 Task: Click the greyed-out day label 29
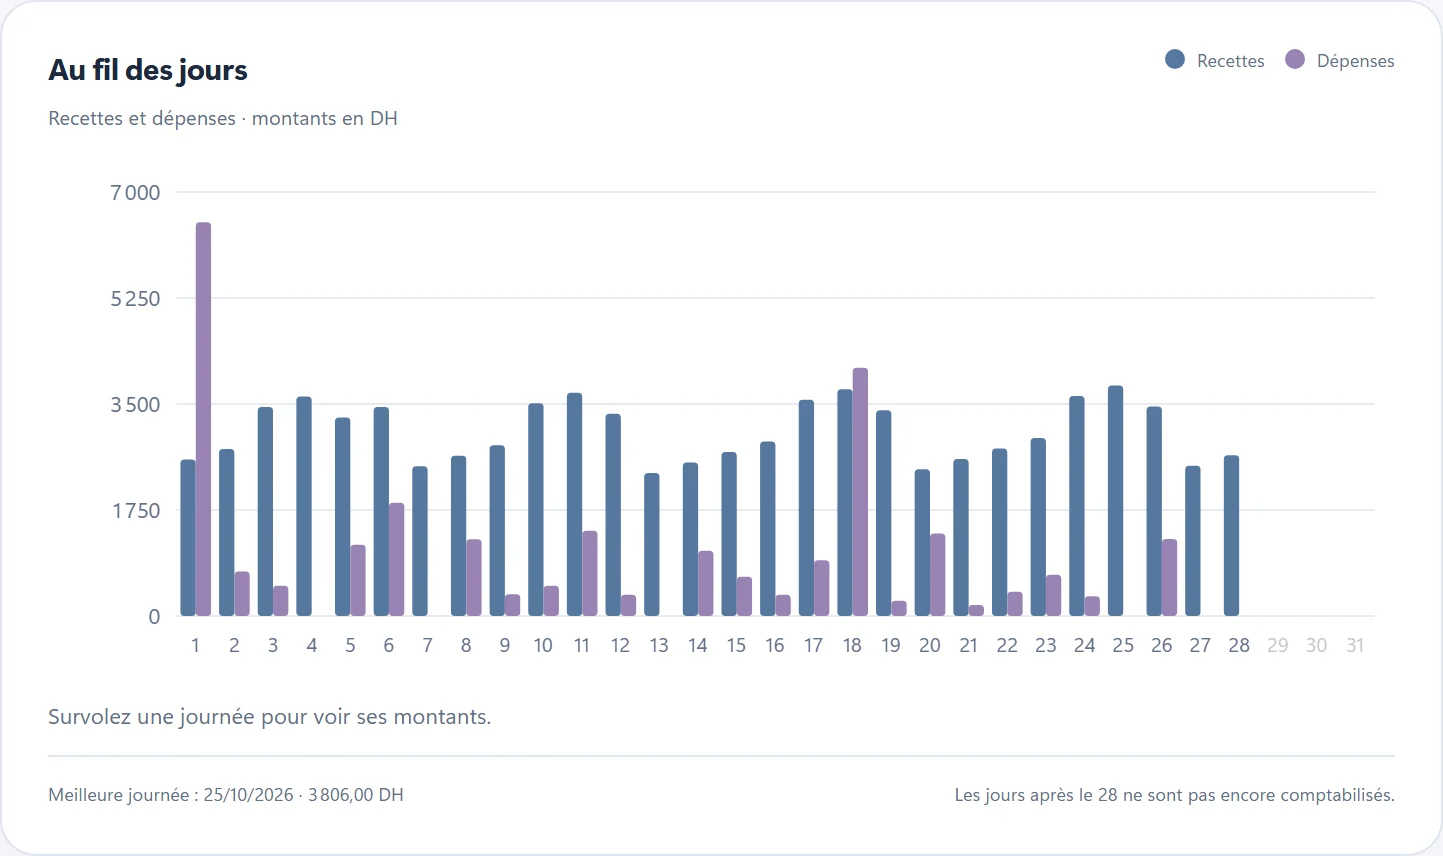pos(1278,645)
